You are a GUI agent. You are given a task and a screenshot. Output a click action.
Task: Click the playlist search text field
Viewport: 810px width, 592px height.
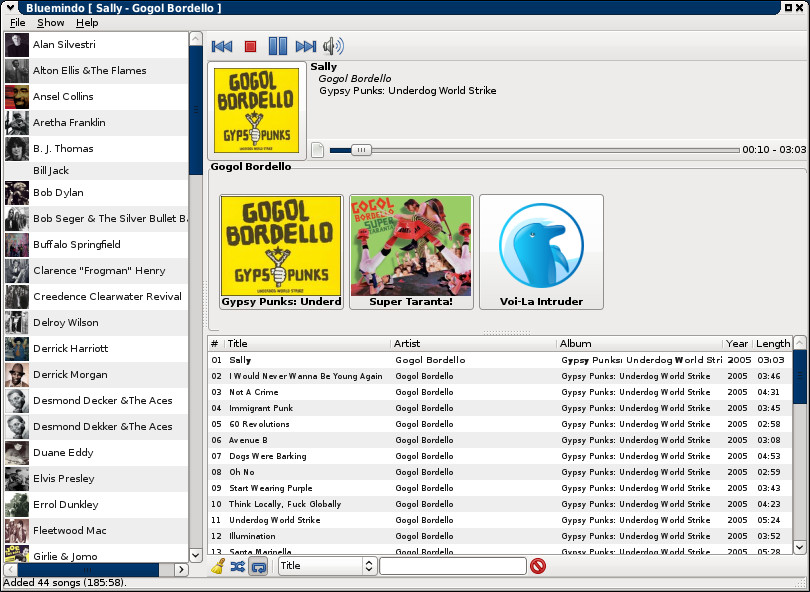(x=452, y=566)
